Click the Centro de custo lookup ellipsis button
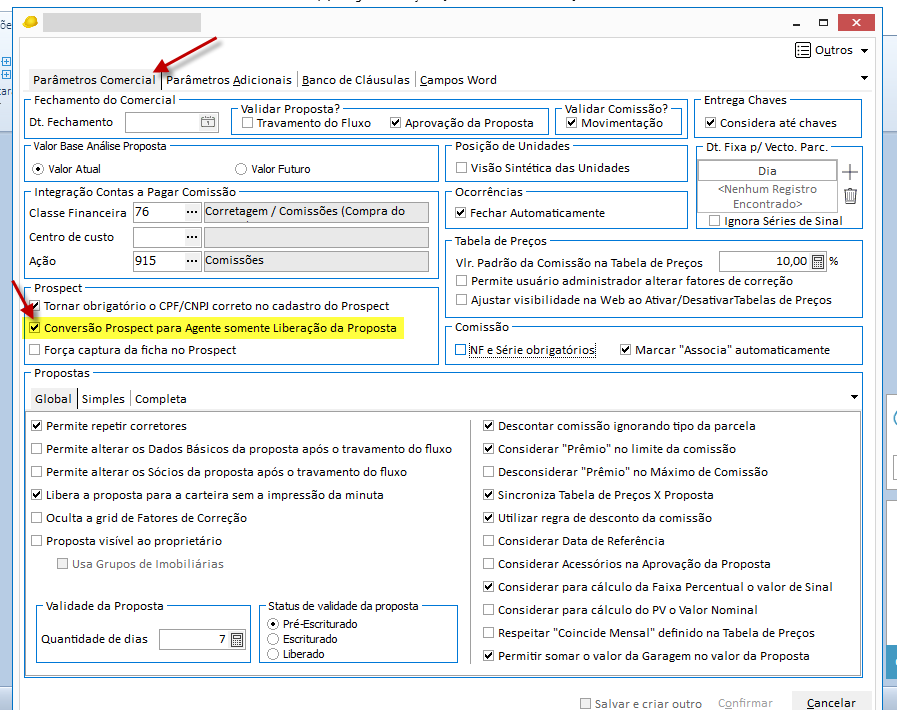 click(192, 237)
